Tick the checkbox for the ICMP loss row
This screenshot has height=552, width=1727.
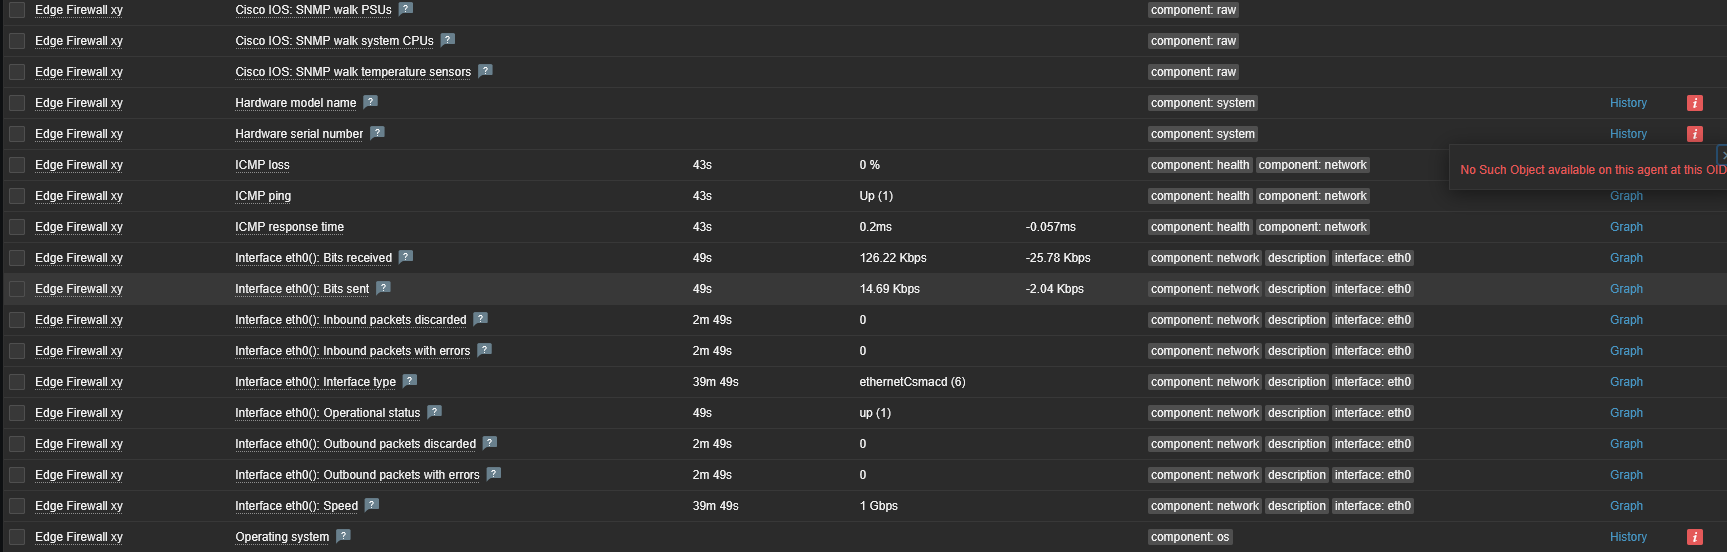(x=17, y=165)
